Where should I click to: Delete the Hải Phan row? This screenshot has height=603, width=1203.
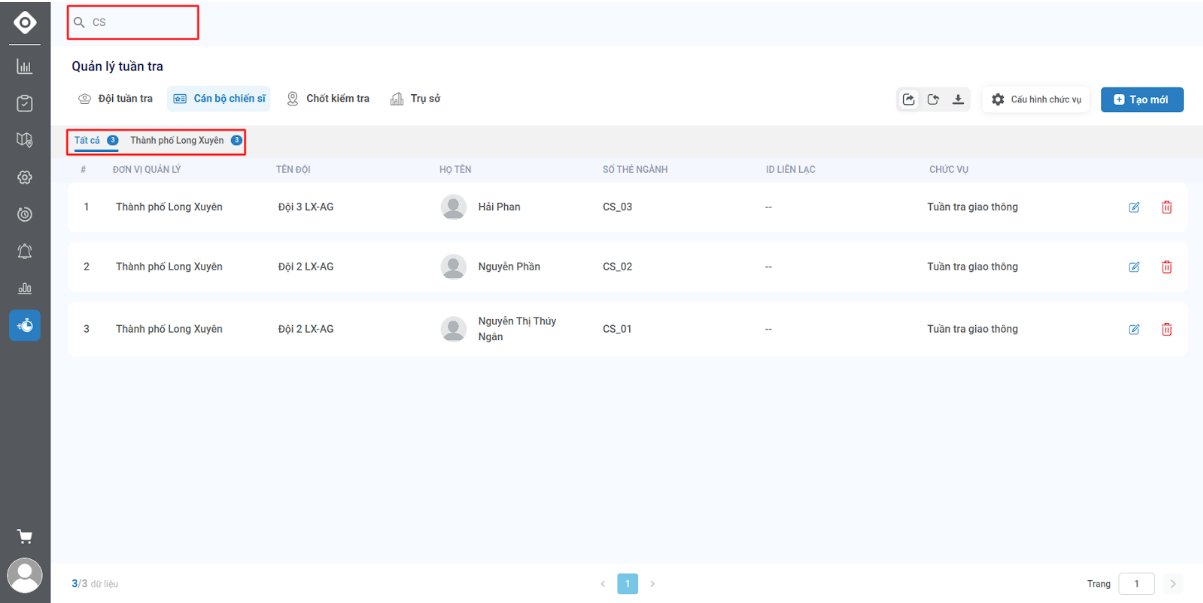[1166, 207]
